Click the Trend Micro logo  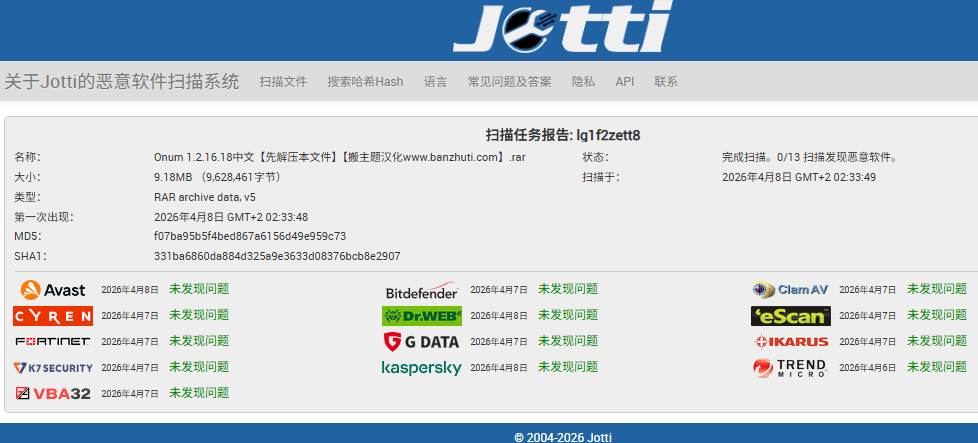point(790,368)
